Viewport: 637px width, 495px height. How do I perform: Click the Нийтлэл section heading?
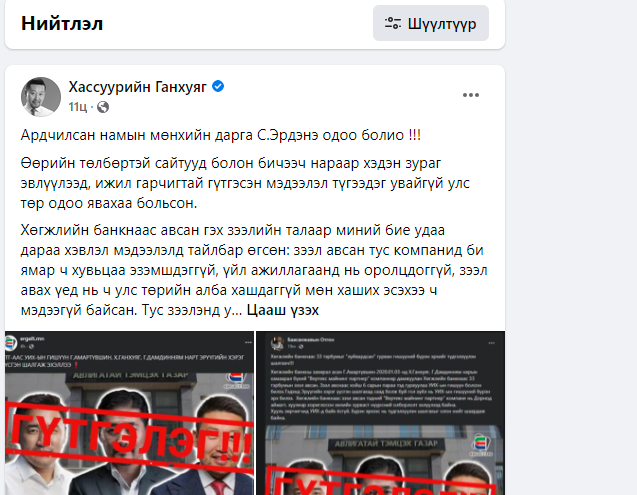click(62, 23)
